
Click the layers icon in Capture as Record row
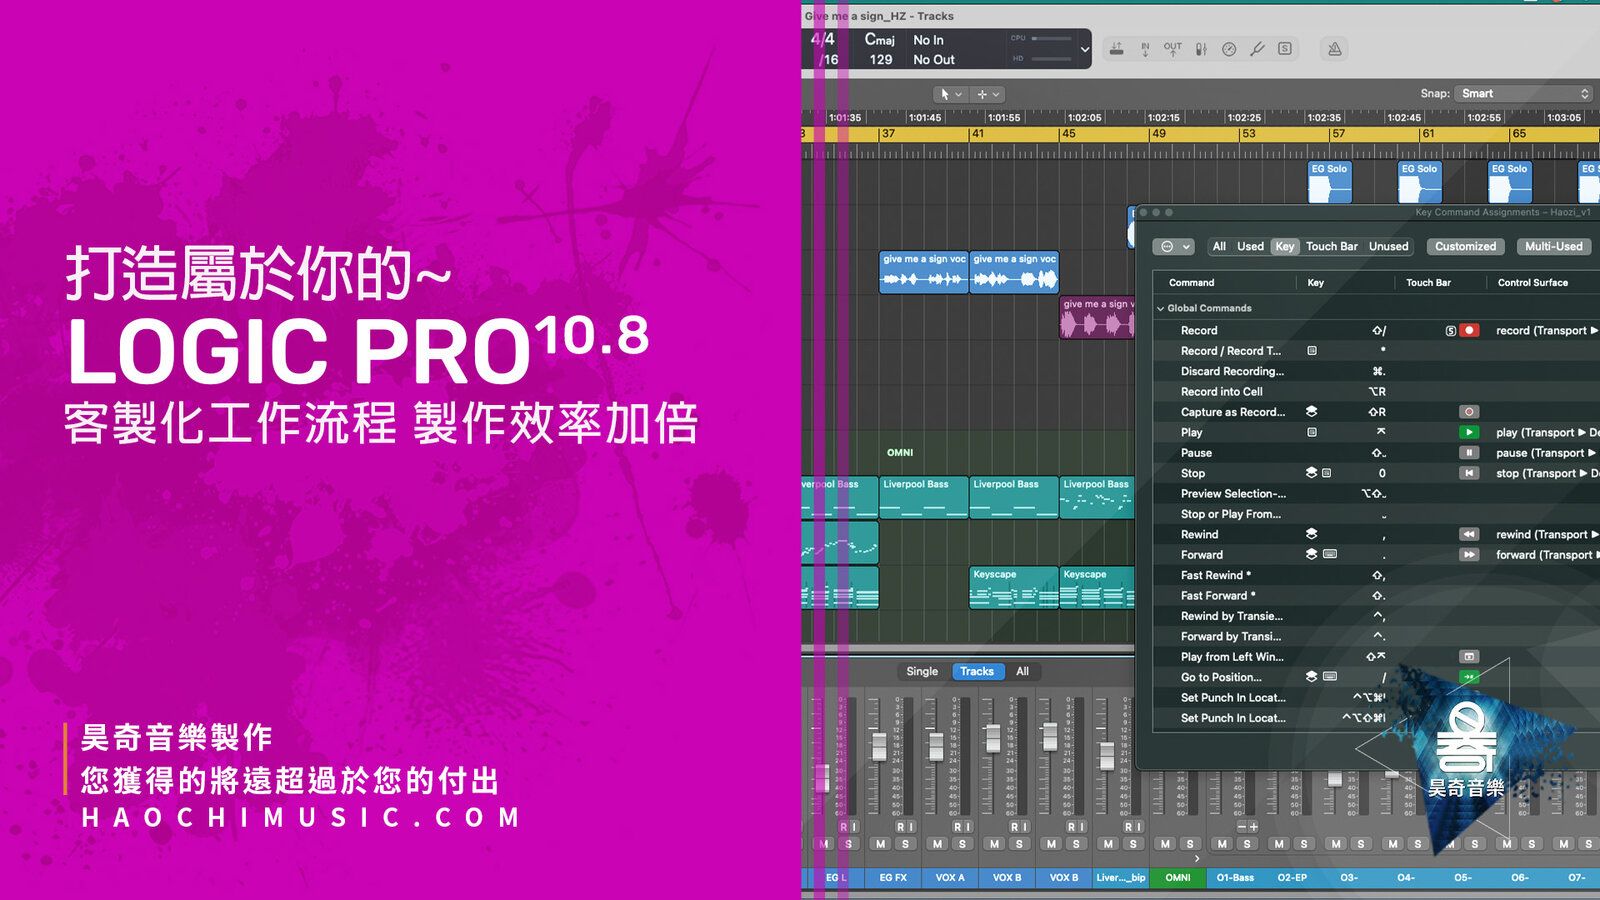1311,412
